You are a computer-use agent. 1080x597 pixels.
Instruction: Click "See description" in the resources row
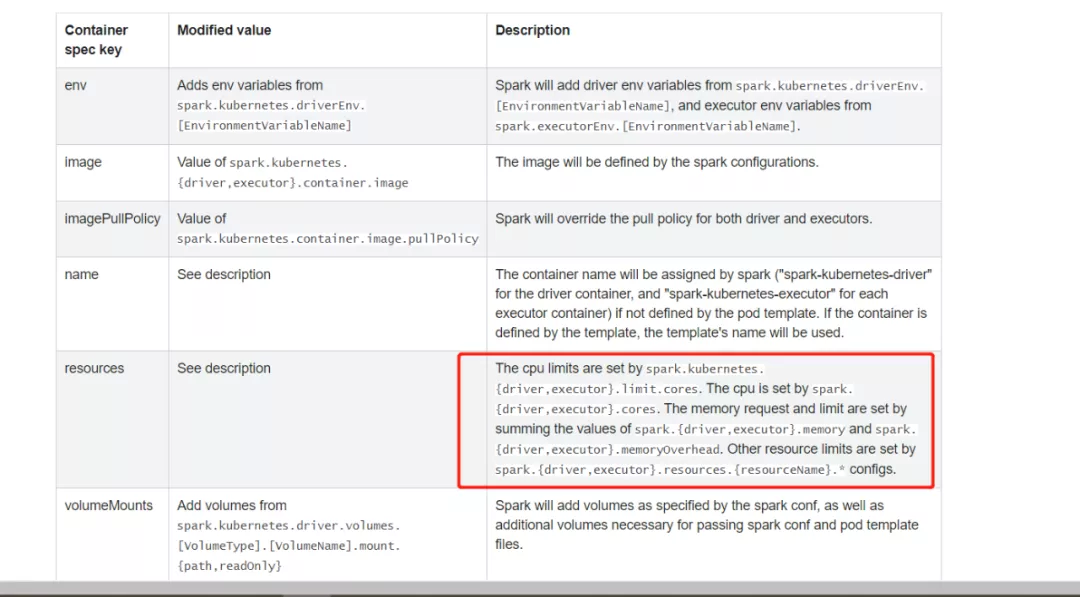click(224, 368)
